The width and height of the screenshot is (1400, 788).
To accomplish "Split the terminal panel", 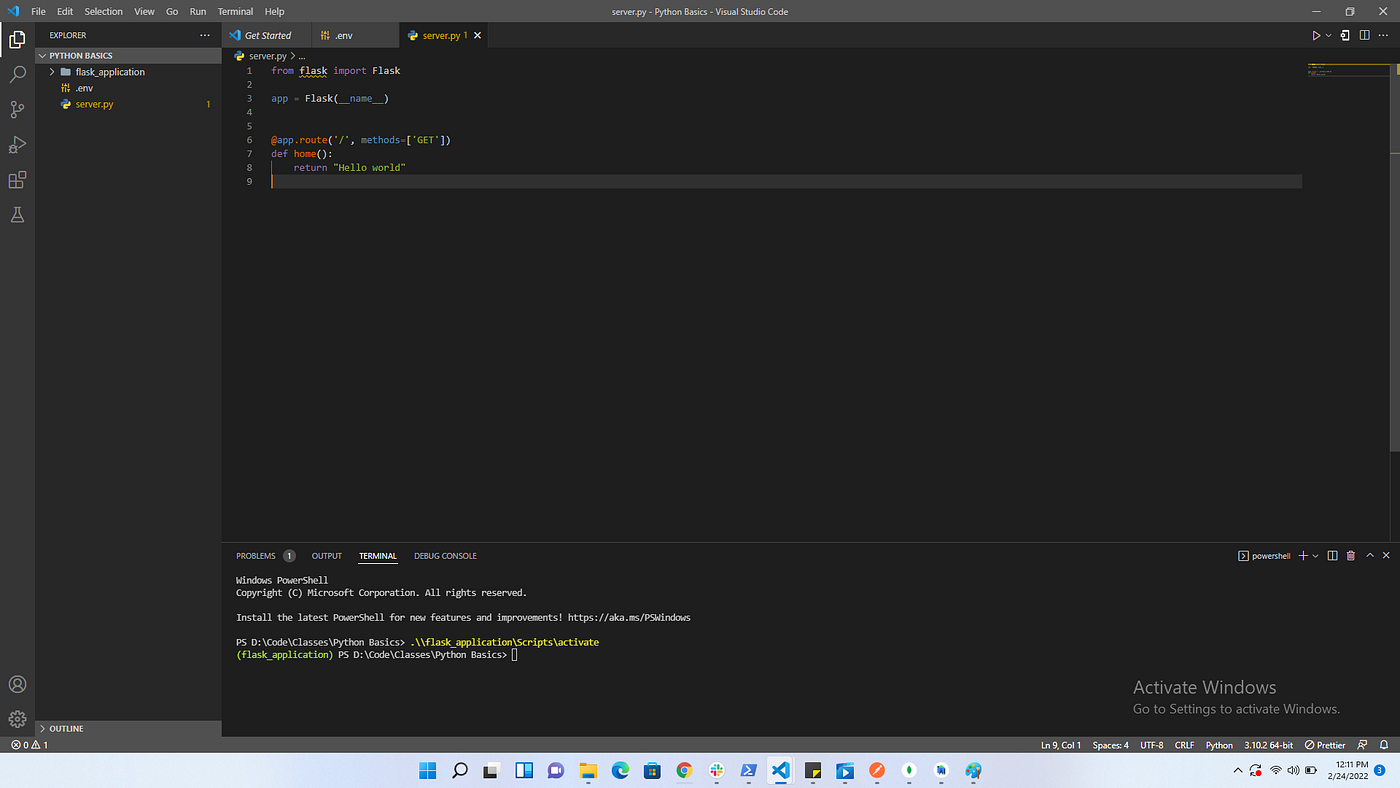I will pos(1332,556).
